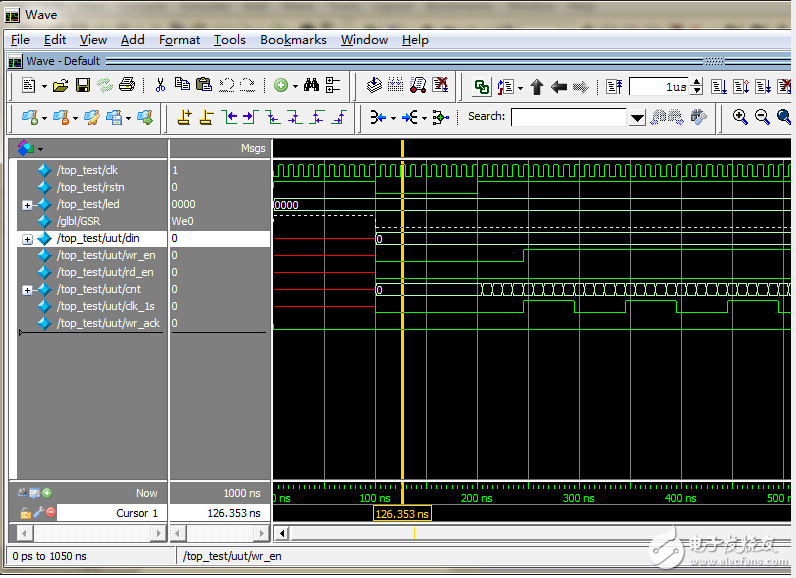The width and height of the screenshot is (796, 578).
Task: Toggle the lock on Cursor 1
Action: pos(26,513)
